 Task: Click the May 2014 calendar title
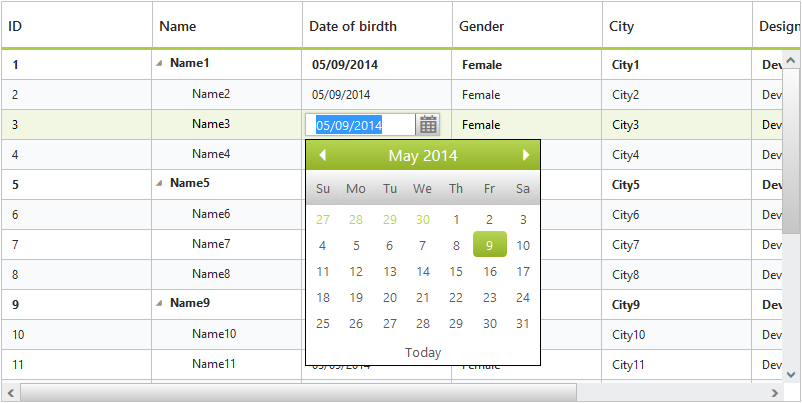(423, 156)
